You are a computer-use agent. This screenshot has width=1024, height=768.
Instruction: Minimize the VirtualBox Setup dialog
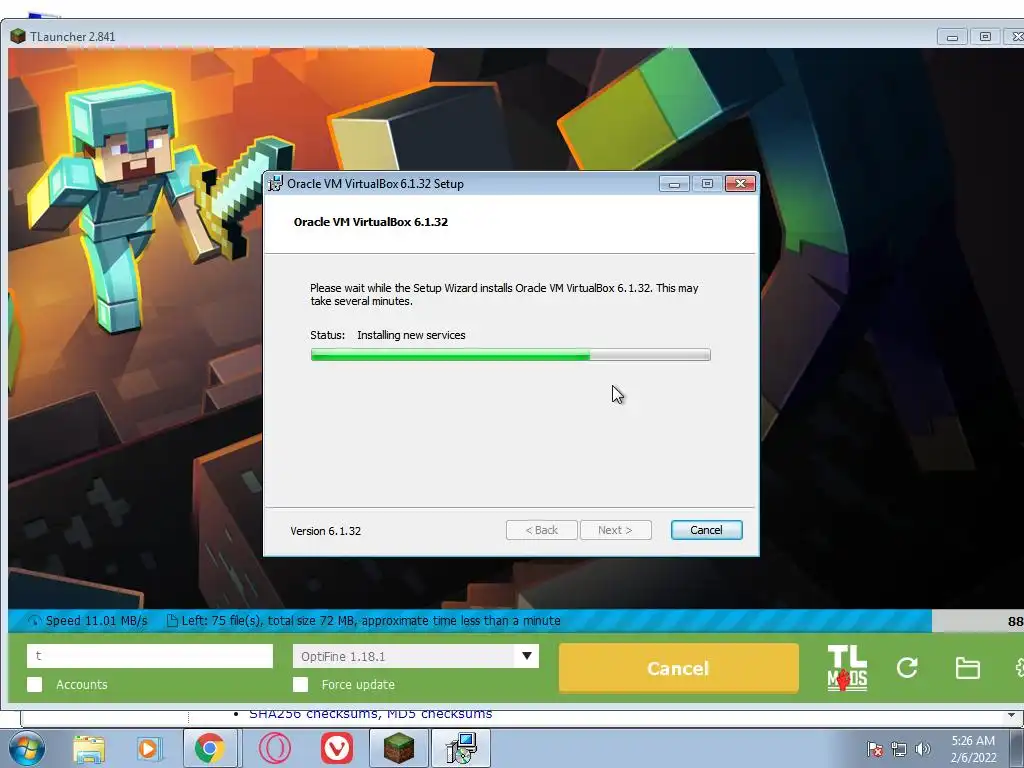(x=674, y=184)
